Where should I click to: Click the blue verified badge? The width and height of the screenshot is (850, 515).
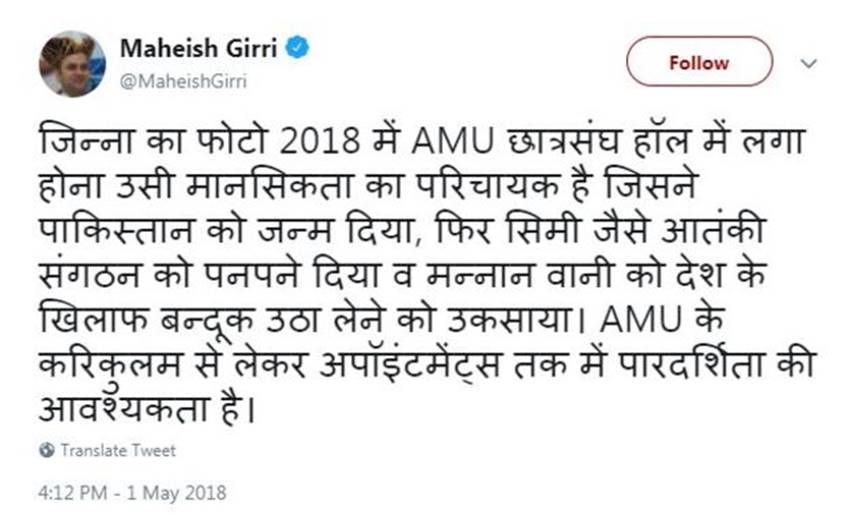click(x=299, y=48)
